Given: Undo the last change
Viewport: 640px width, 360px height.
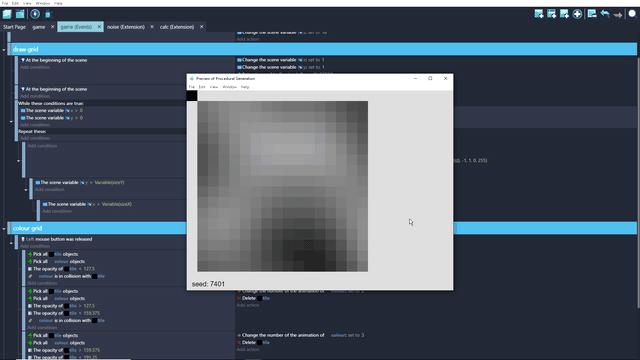Looking at the screenshot, I should coord(605,14).
